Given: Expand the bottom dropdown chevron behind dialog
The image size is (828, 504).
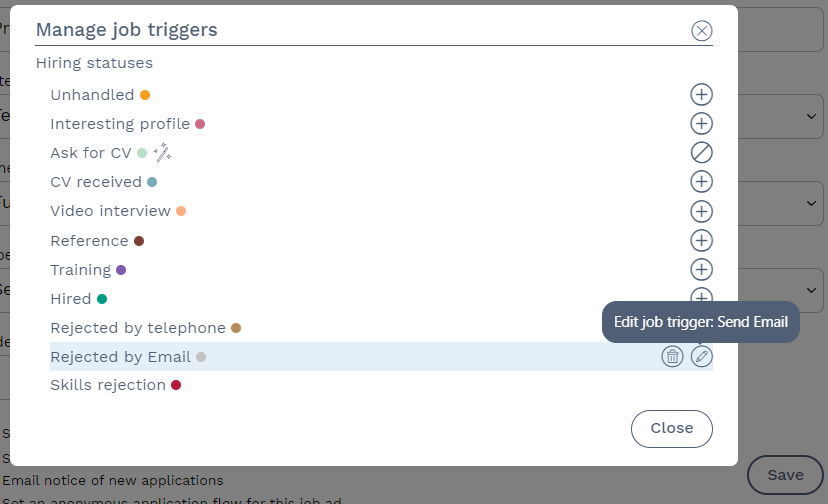Looking at the screenshot, I should 811,290.
